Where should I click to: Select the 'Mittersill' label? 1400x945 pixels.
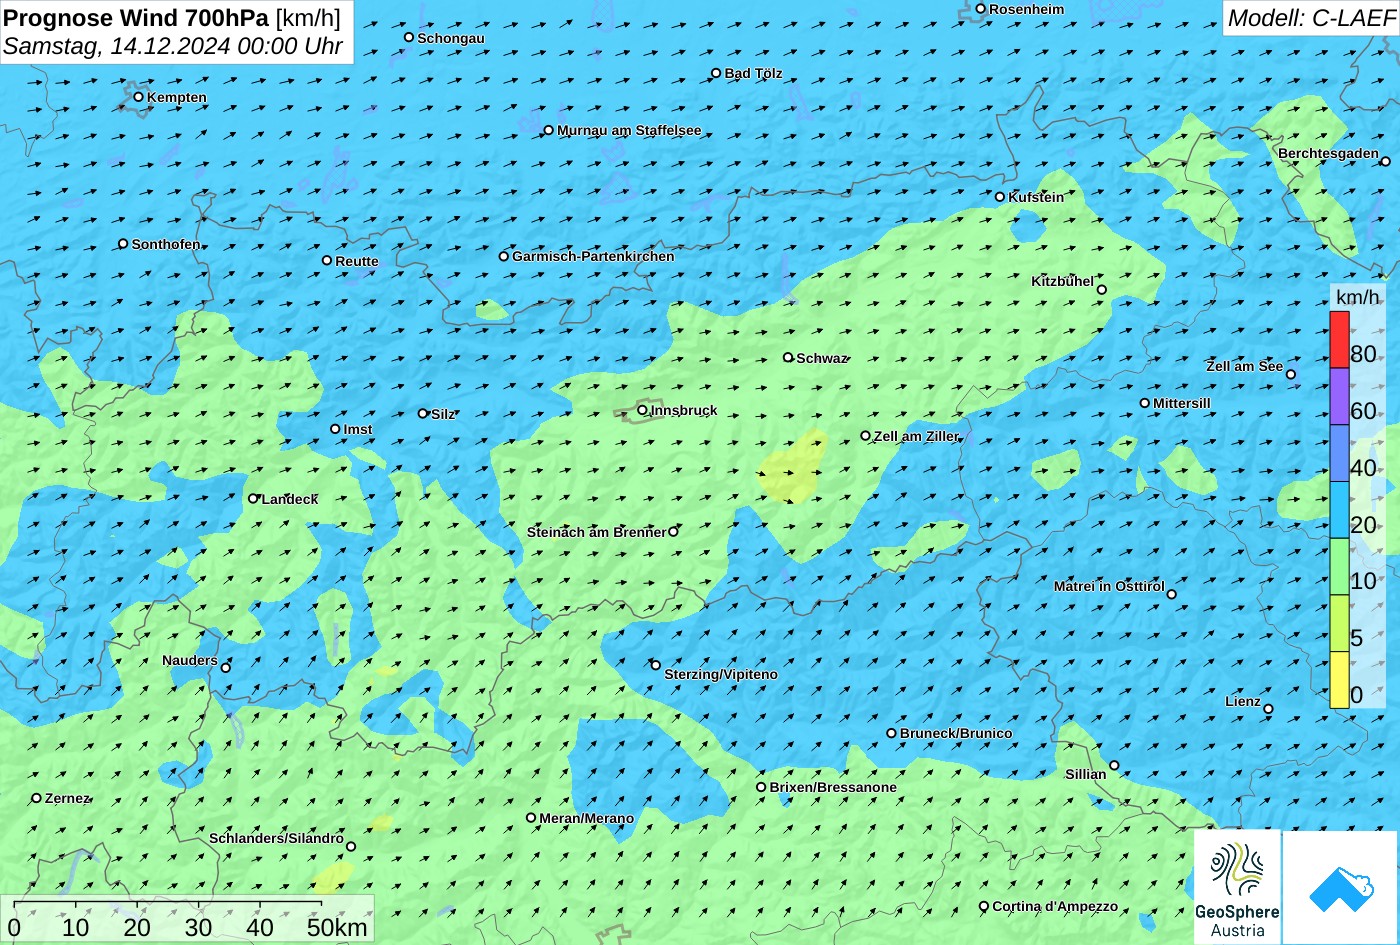tap(1182, 403)
